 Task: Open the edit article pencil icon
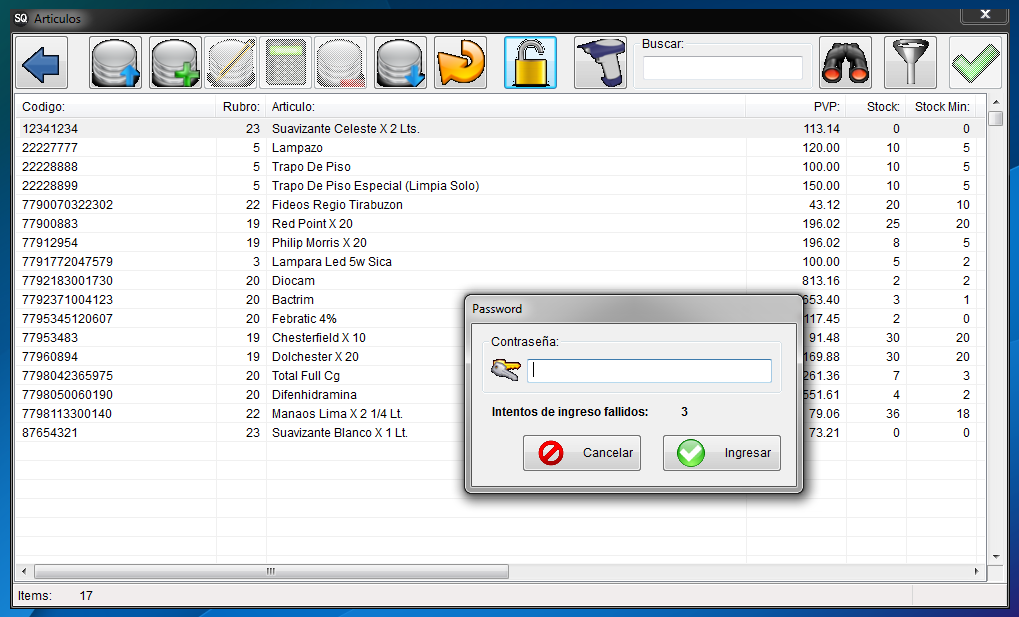point(231,62)
